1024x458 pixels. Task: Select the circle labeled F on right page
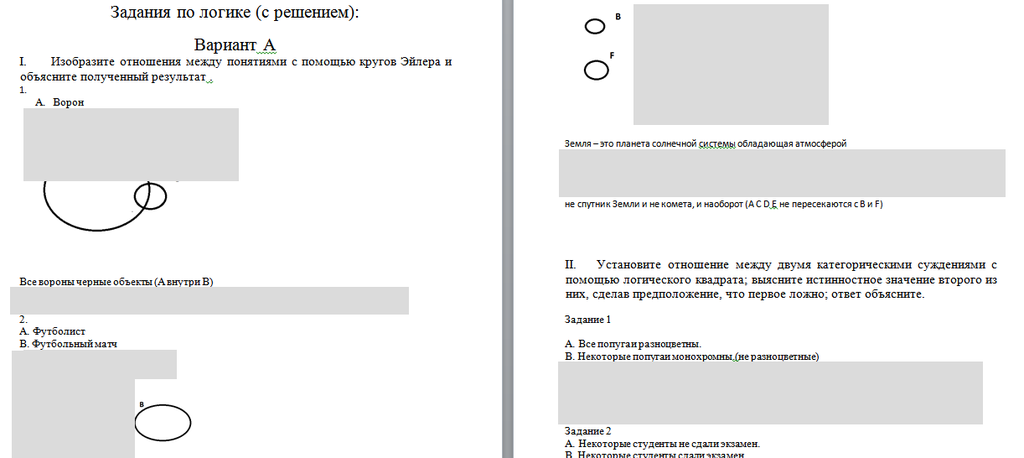[595, 70]
